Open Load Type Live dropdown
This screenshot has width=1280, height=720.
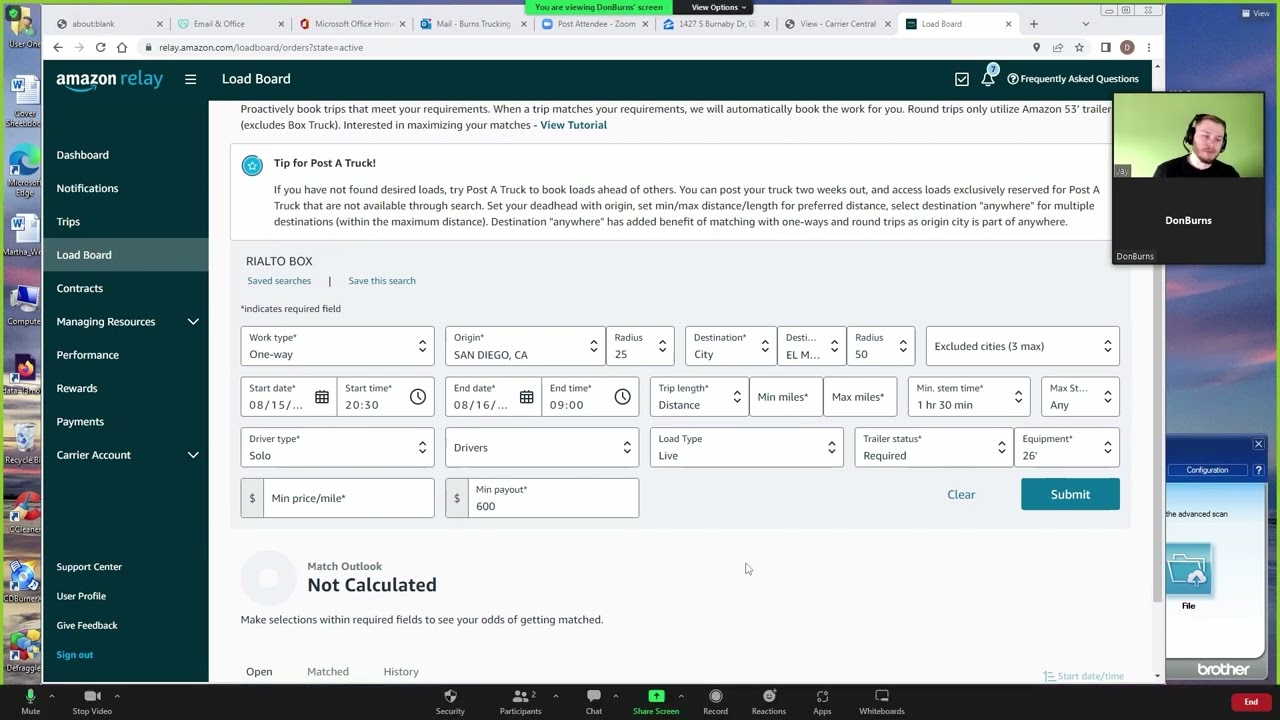746,448
